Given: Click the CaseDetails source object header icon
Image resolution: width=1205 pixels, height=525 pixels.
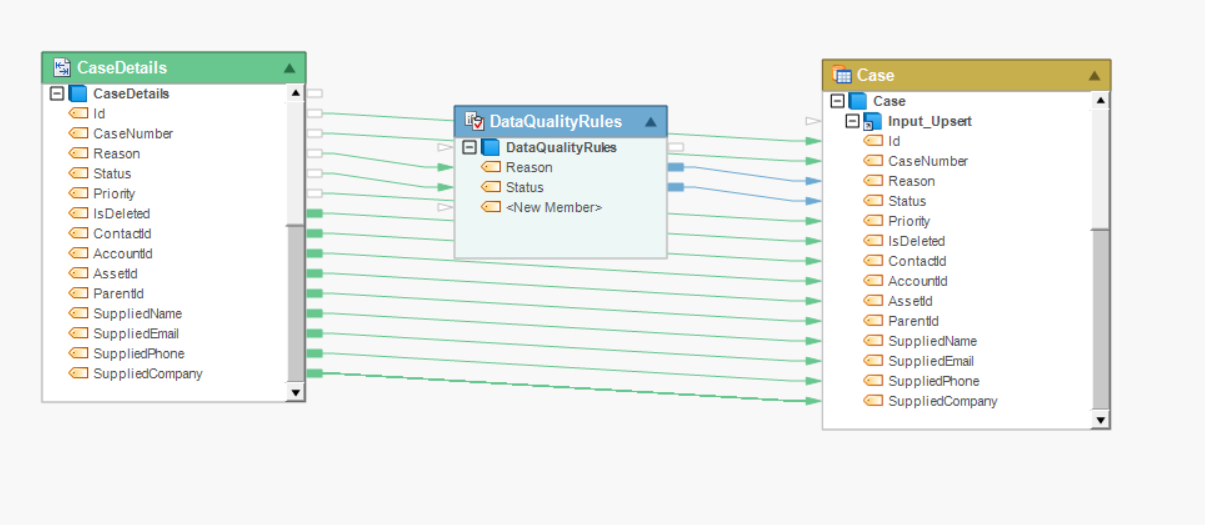Looking at the screenshot, I should point(62,68).
